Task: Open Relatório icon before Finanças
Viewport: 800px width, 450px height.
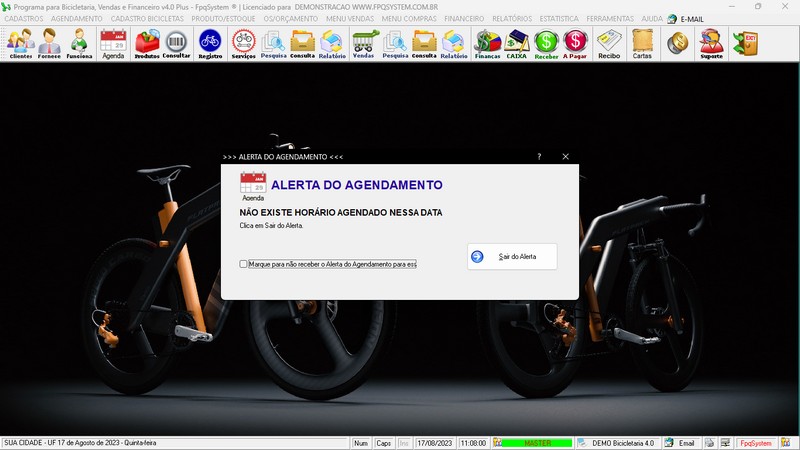Action: coord(454,44)
